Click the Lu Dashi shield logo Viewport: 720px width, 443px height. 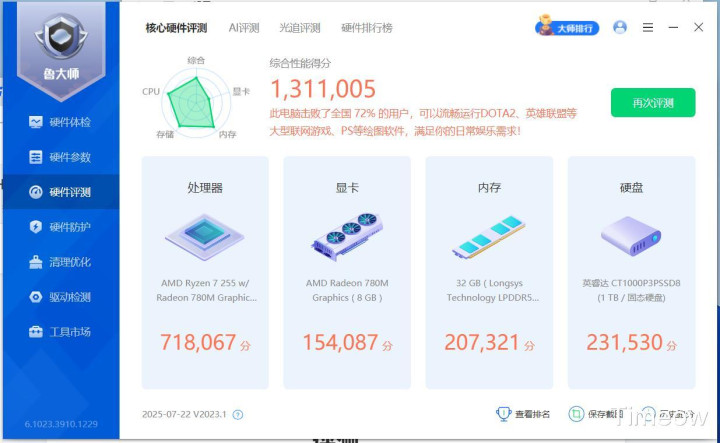(61, 36)
